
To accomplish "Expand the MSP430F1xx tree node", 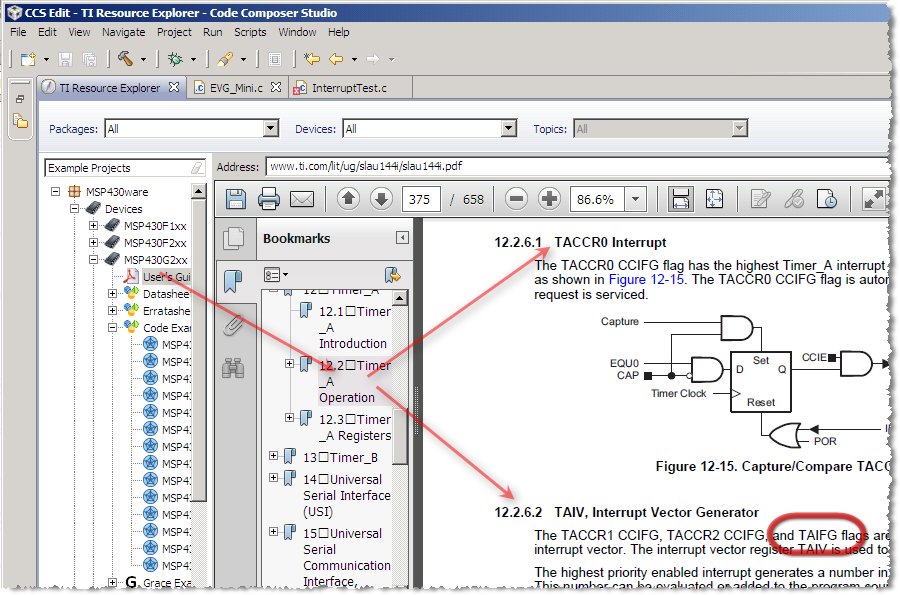I will pos(94,225).
